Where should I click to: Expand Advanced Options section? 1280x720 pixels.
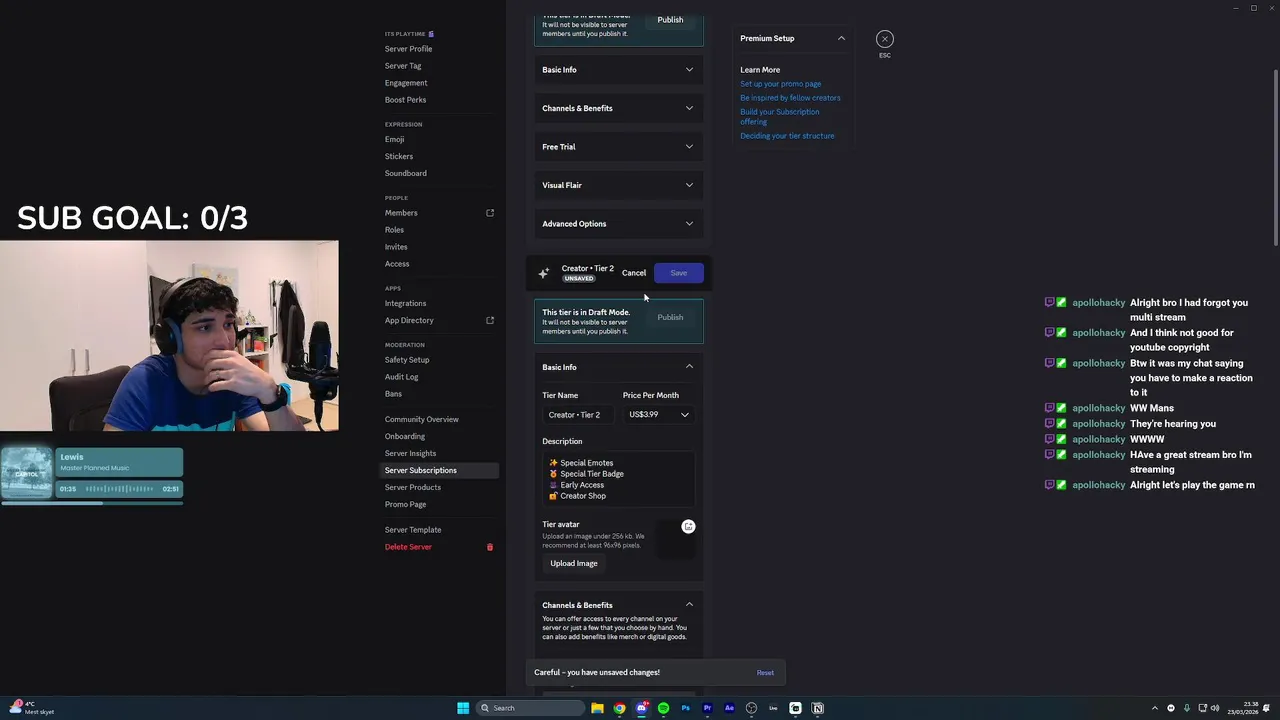click(x=618, y=224)
